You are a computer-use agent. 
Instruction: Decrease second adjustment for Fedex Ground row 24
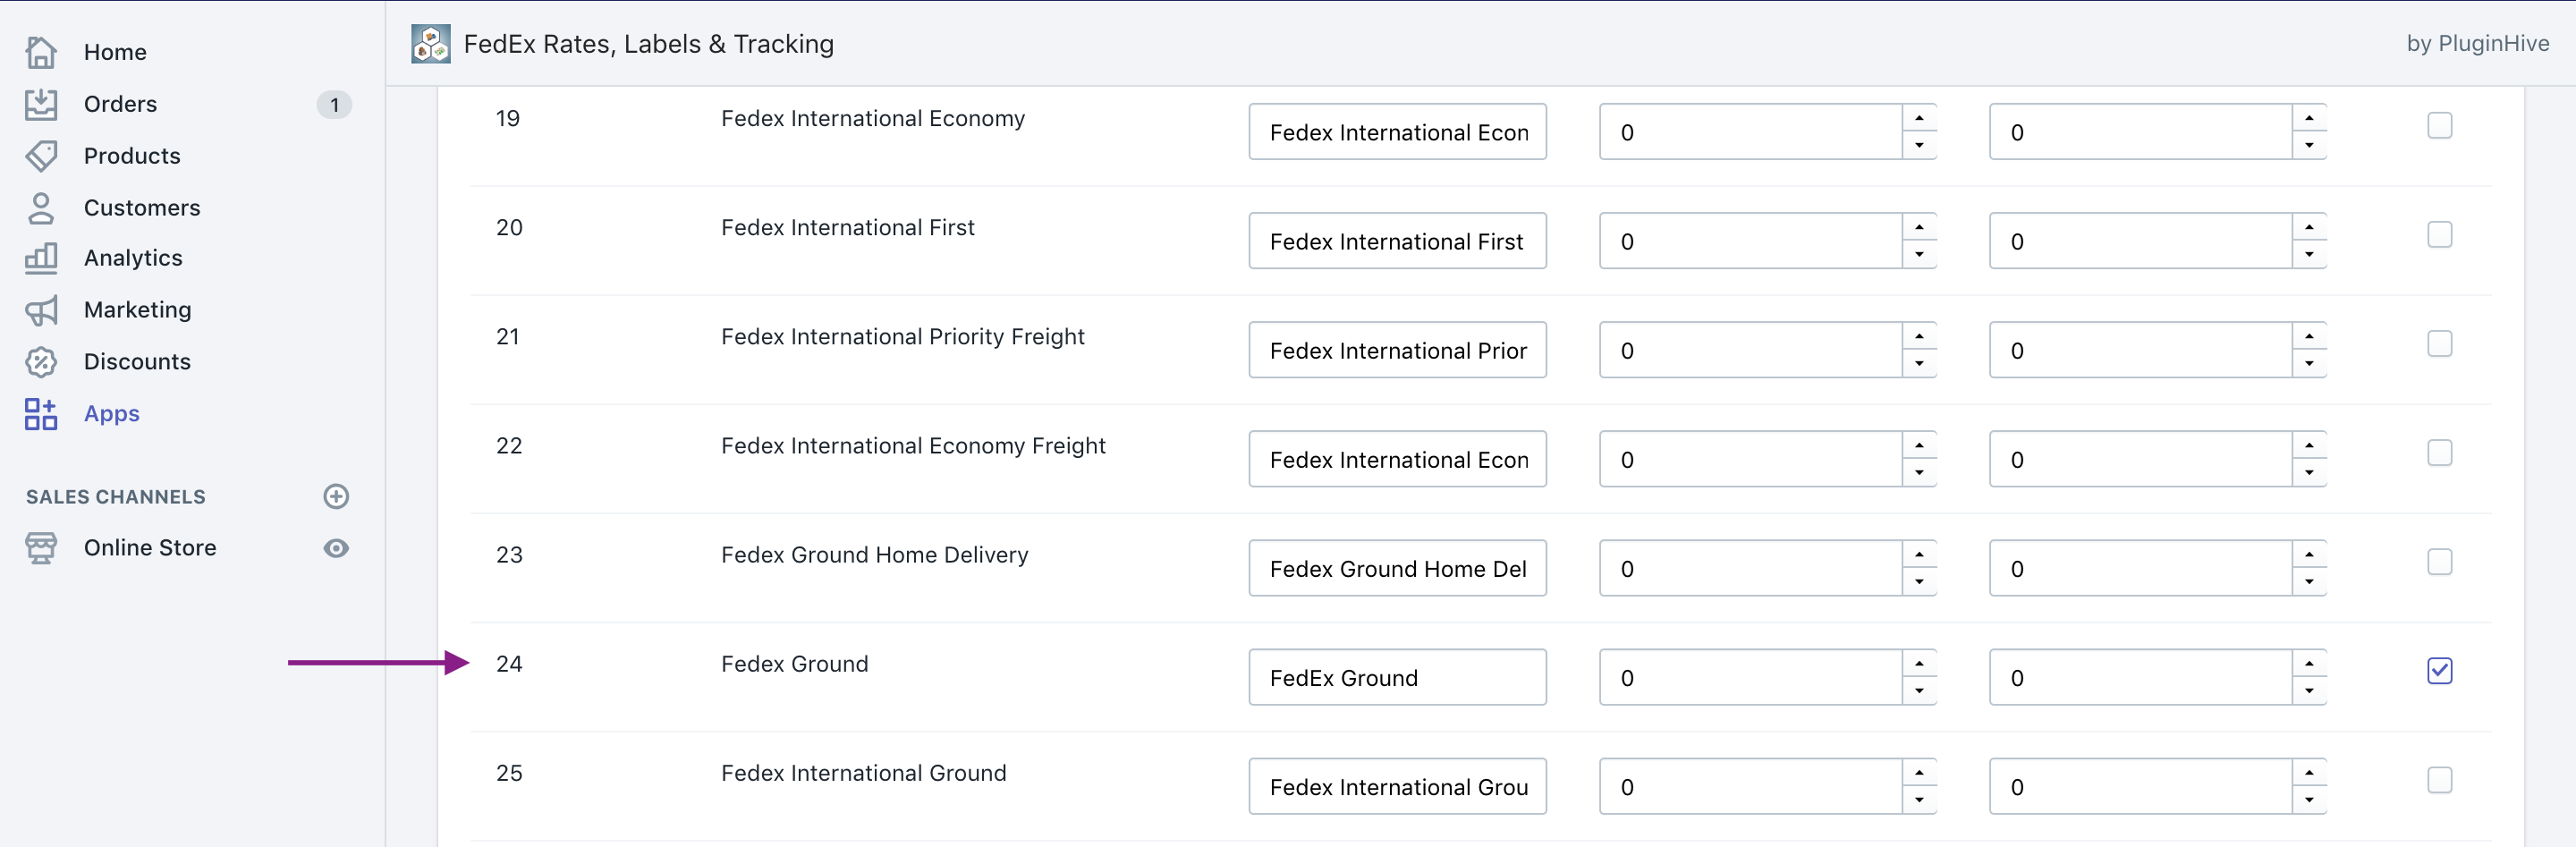[x=2309, y=691]
